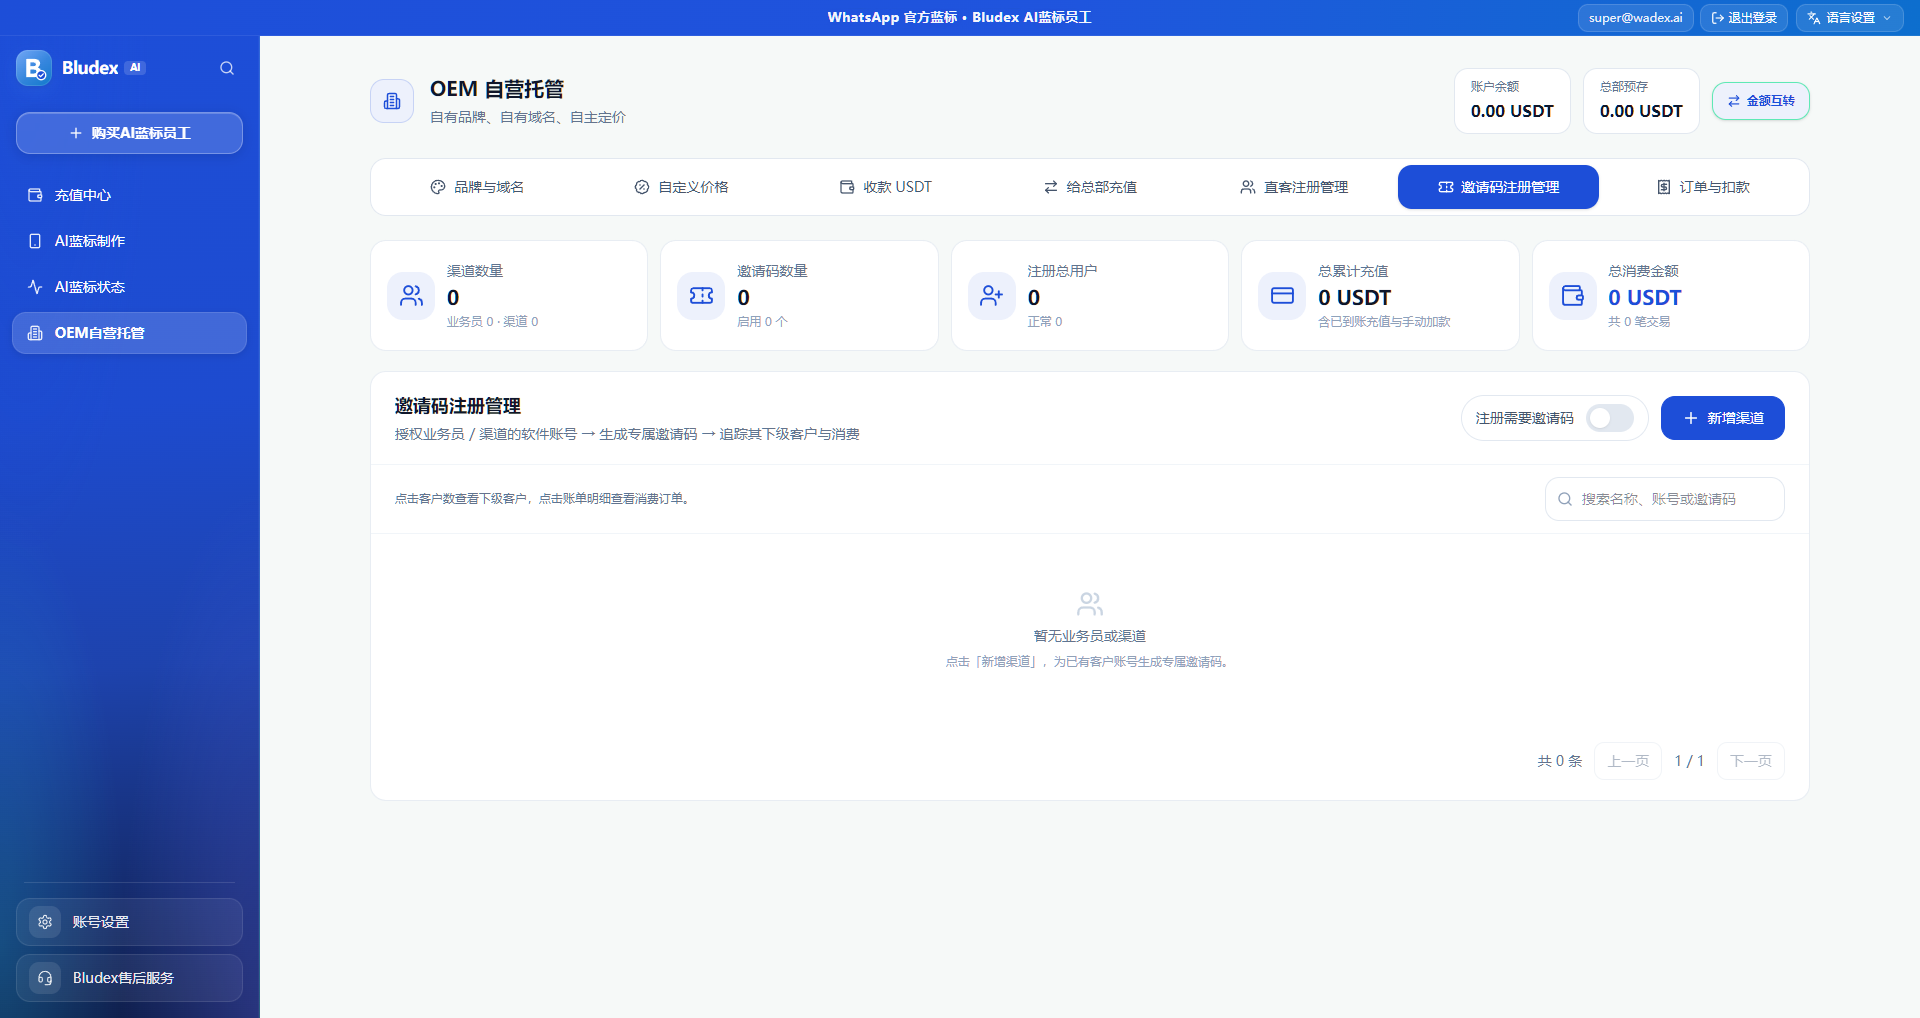The height and width of the screenshot is (1018, 1920).
Task: Click the 渠道数量 users icon
Action: click(411, 296)
